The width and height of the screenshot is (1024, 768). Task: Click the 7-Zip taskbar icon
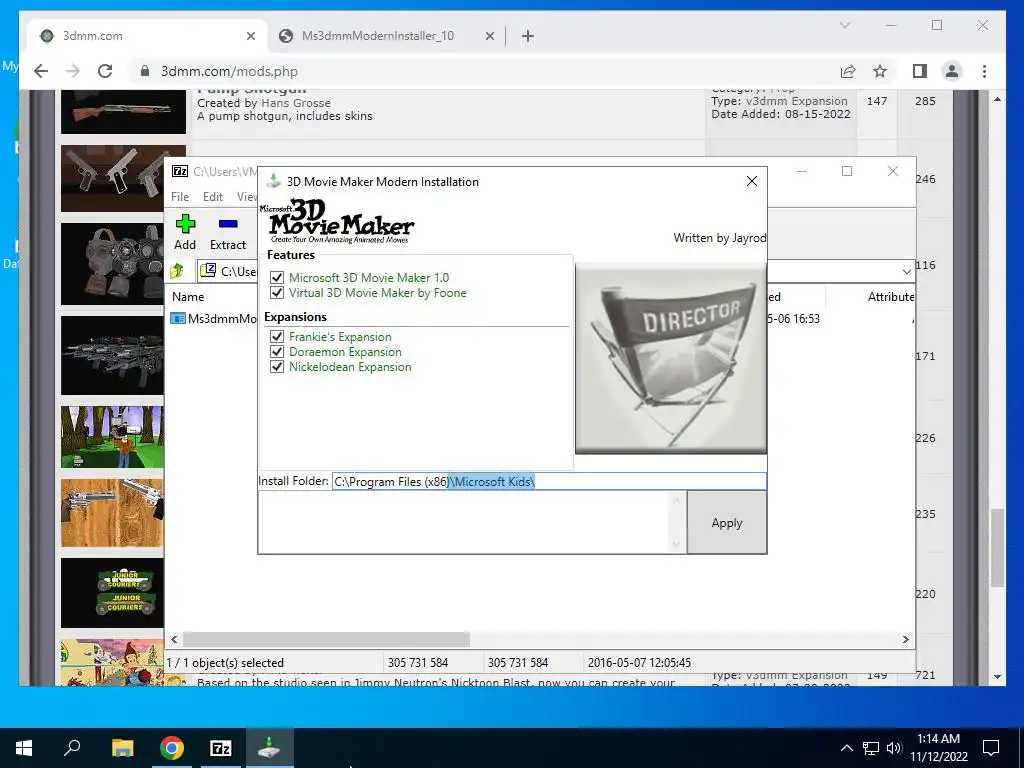(x=221, y=748)
